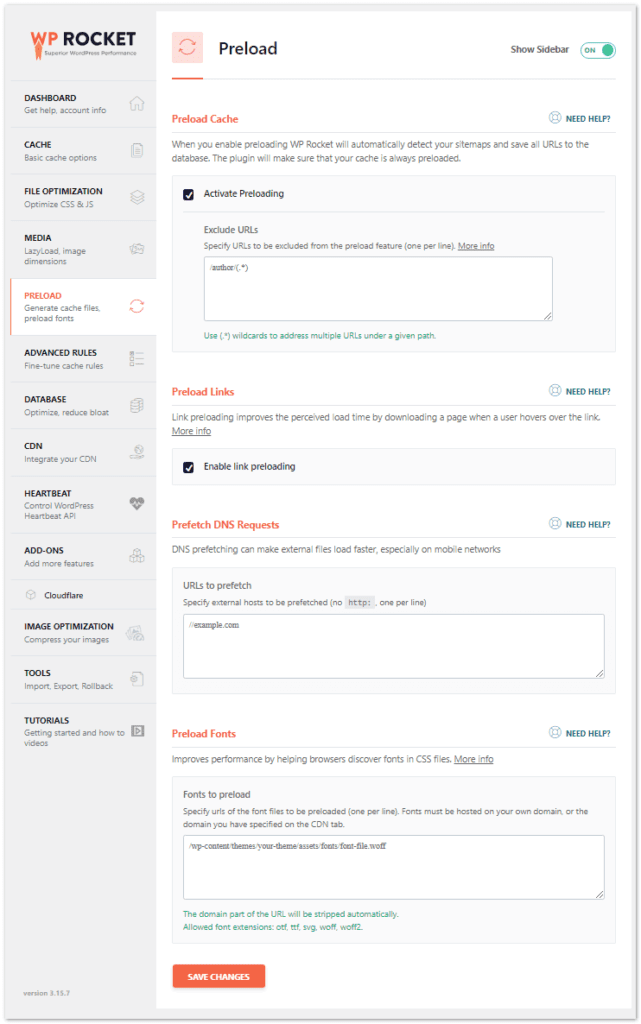The width and height of the screenshot is (641, 1024).
Task: Click into Fonts to preload text area
Action: 394,867
